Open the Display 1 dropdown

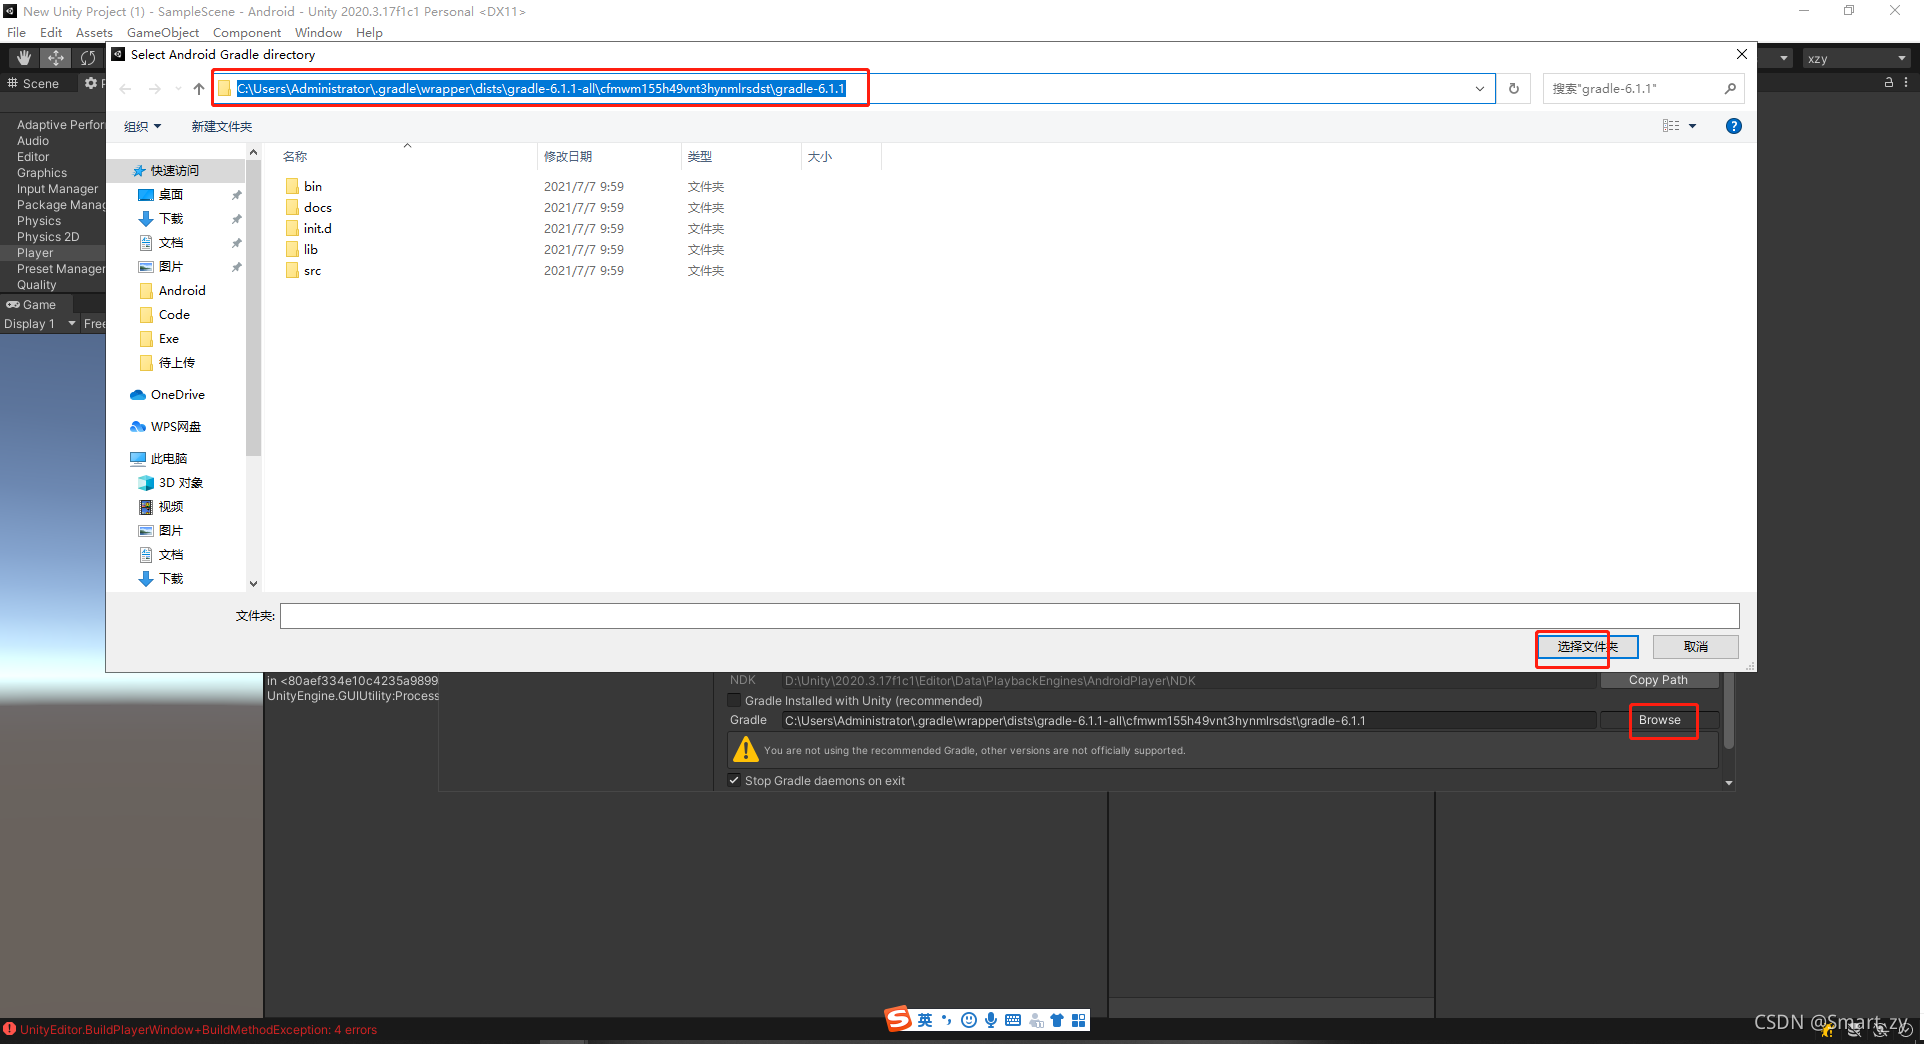(x=40, y=323)
